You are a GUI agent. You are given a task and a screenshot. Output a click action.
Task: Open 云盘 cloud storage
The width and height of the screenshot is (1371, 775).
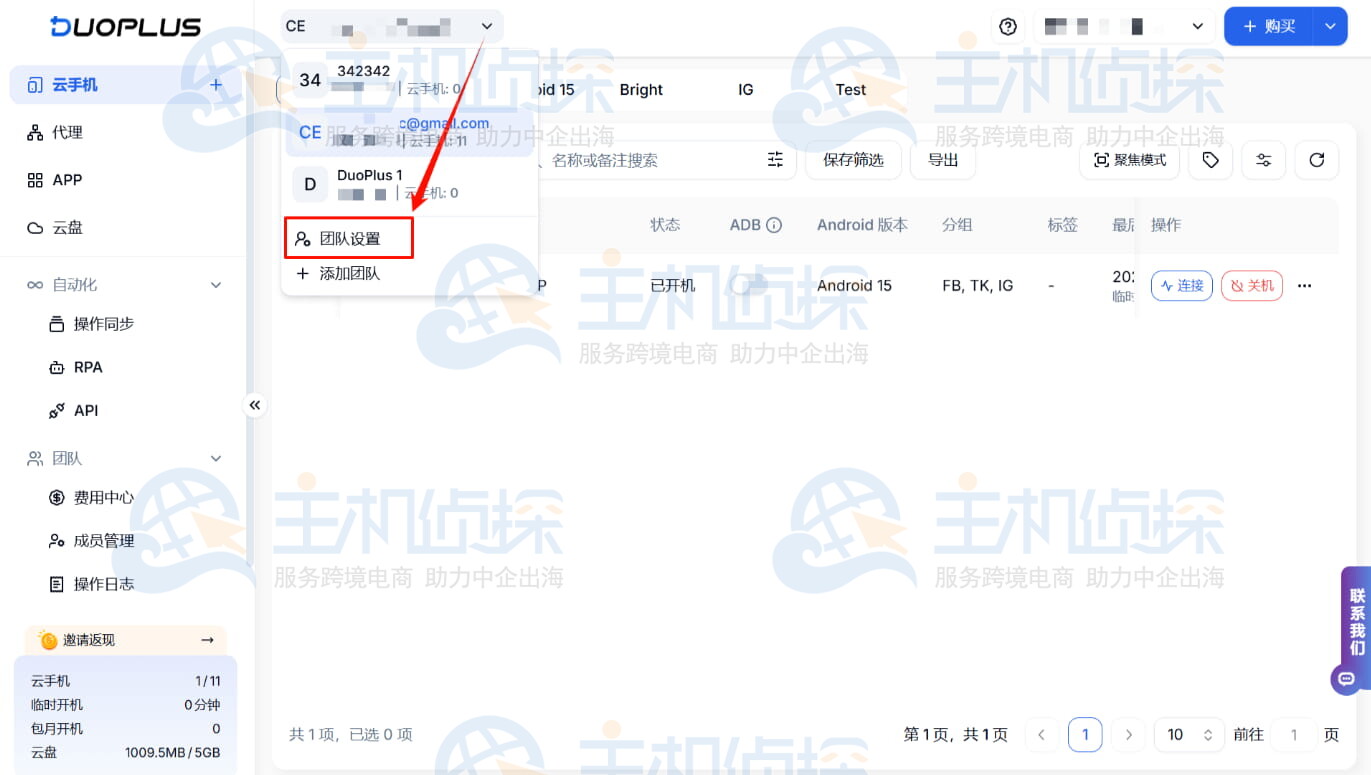click(66, 227)
